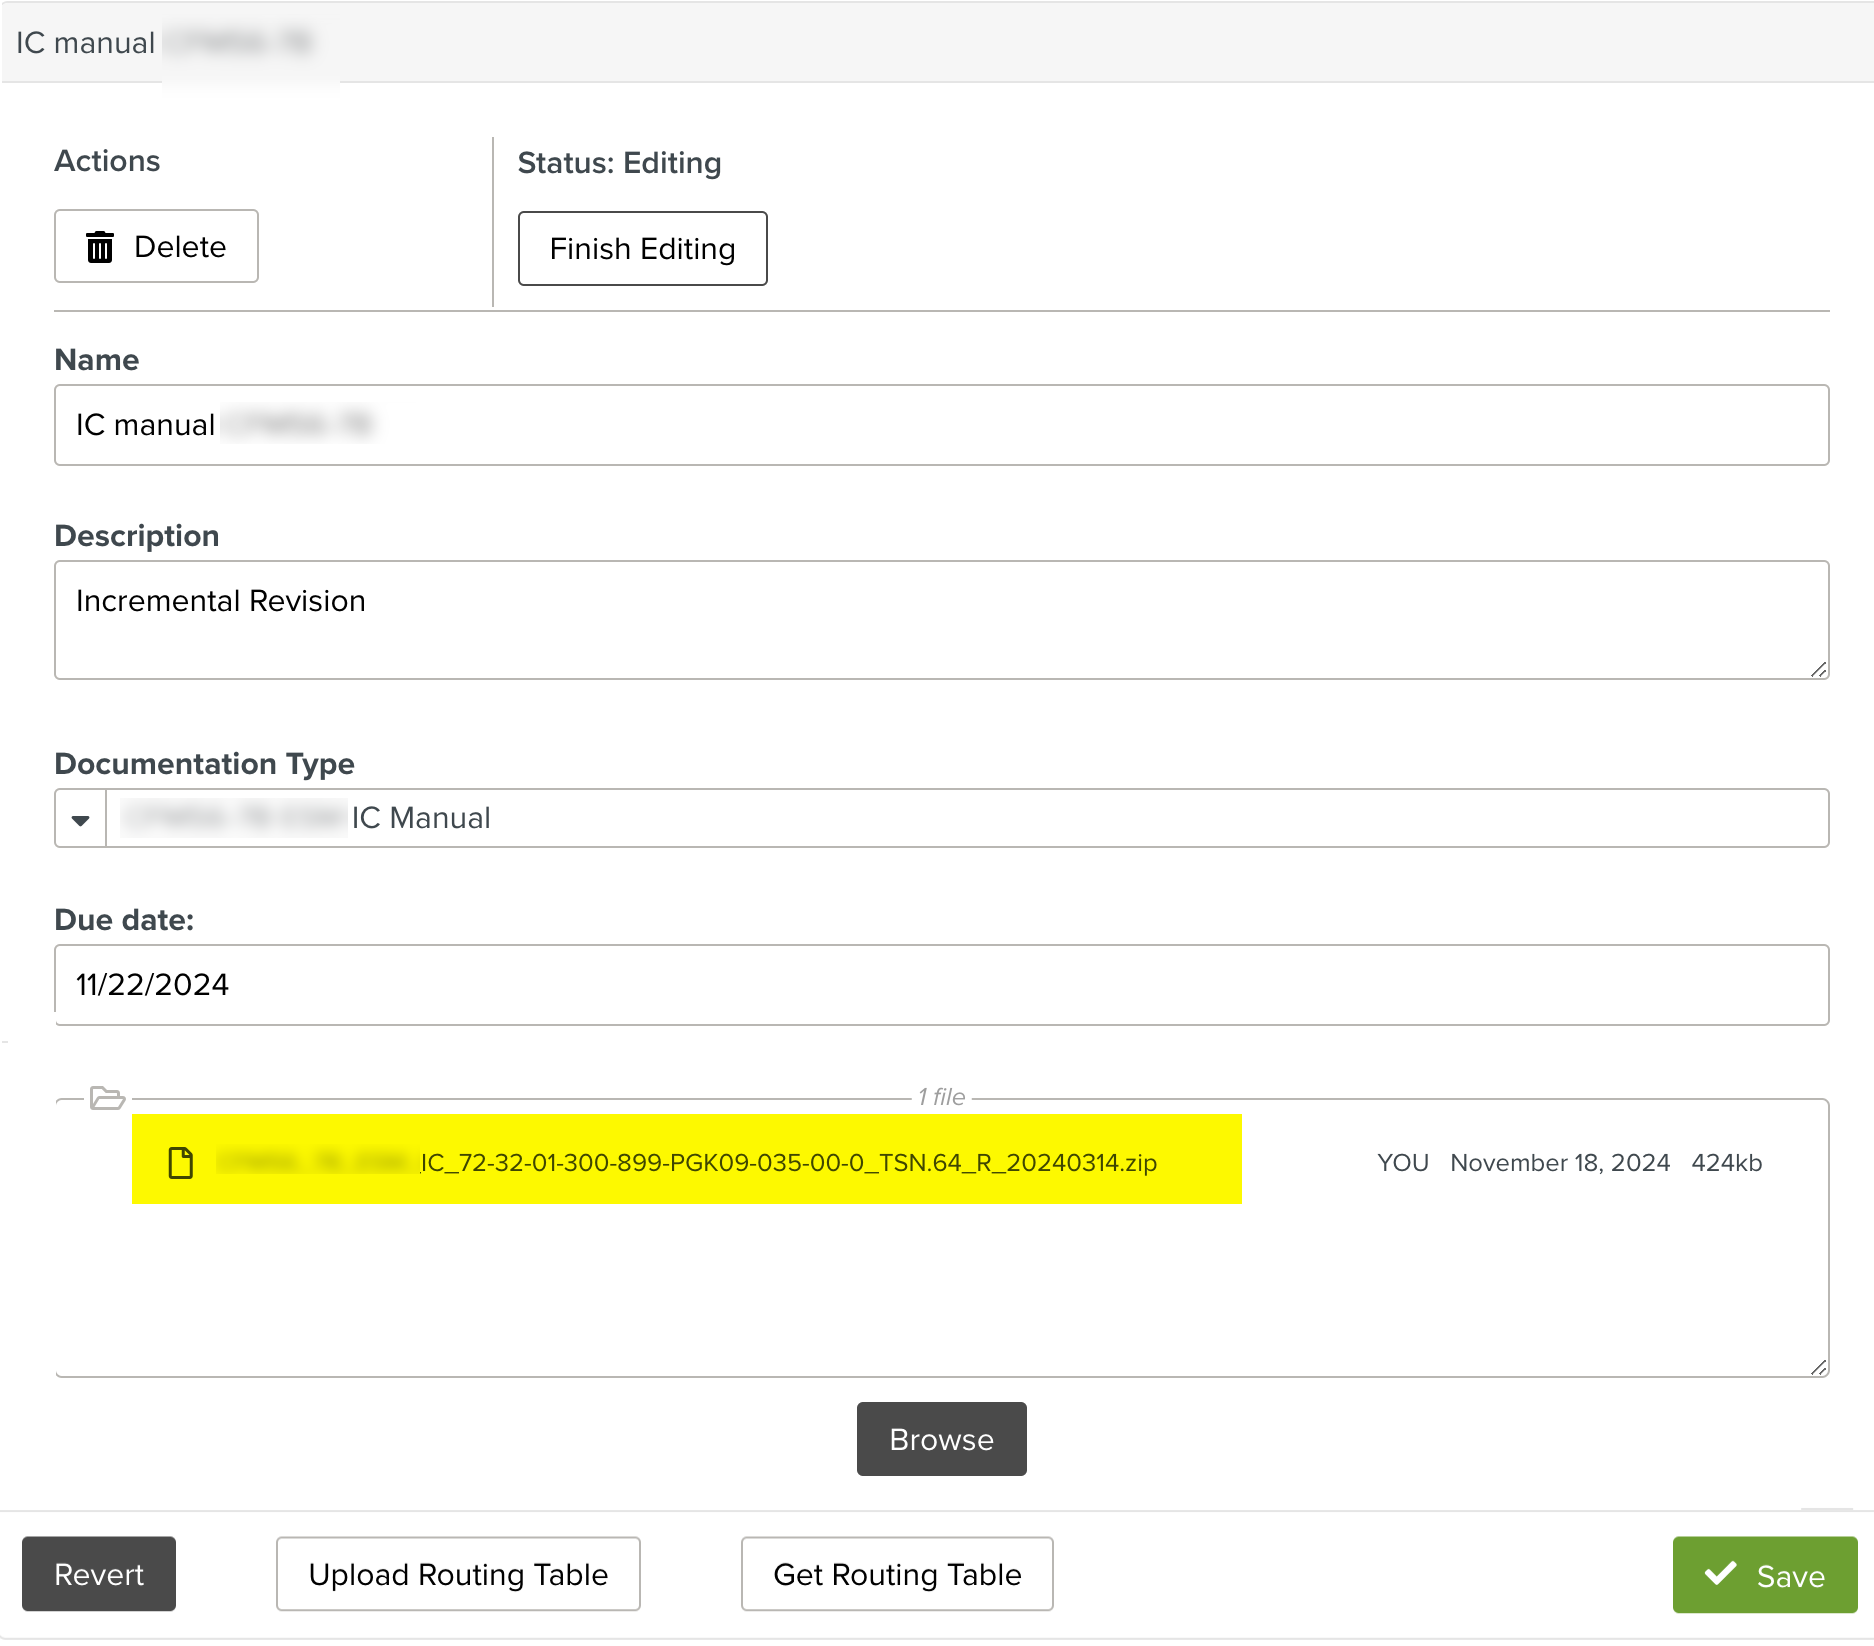Select the Due date field showing 11/22/2024
The image size is (1874, 1646).
pos(941,985)
